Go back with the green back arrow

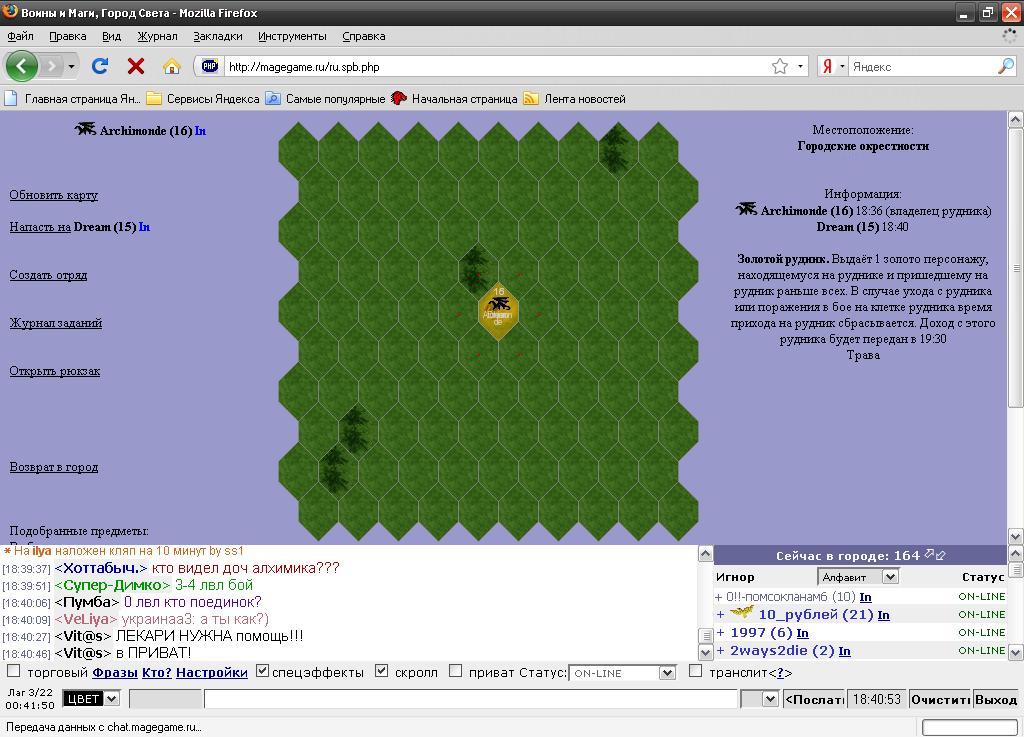tap(22, 66)
